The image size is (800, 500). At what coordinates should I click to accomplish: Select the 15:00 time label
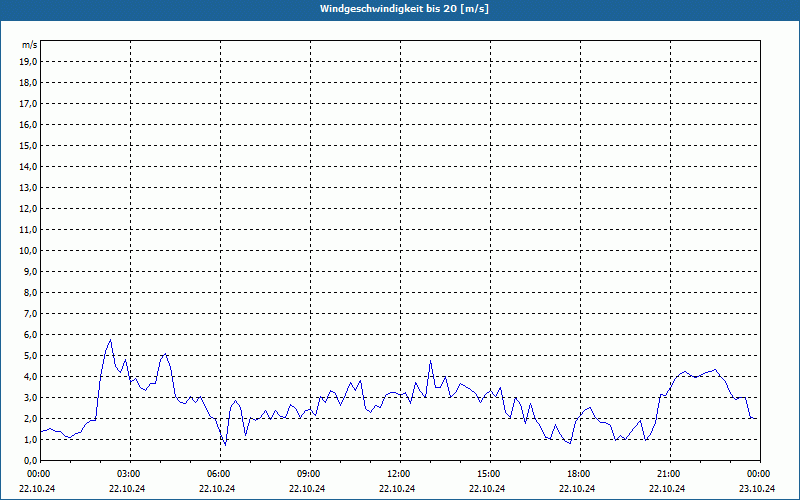[490, 474]
